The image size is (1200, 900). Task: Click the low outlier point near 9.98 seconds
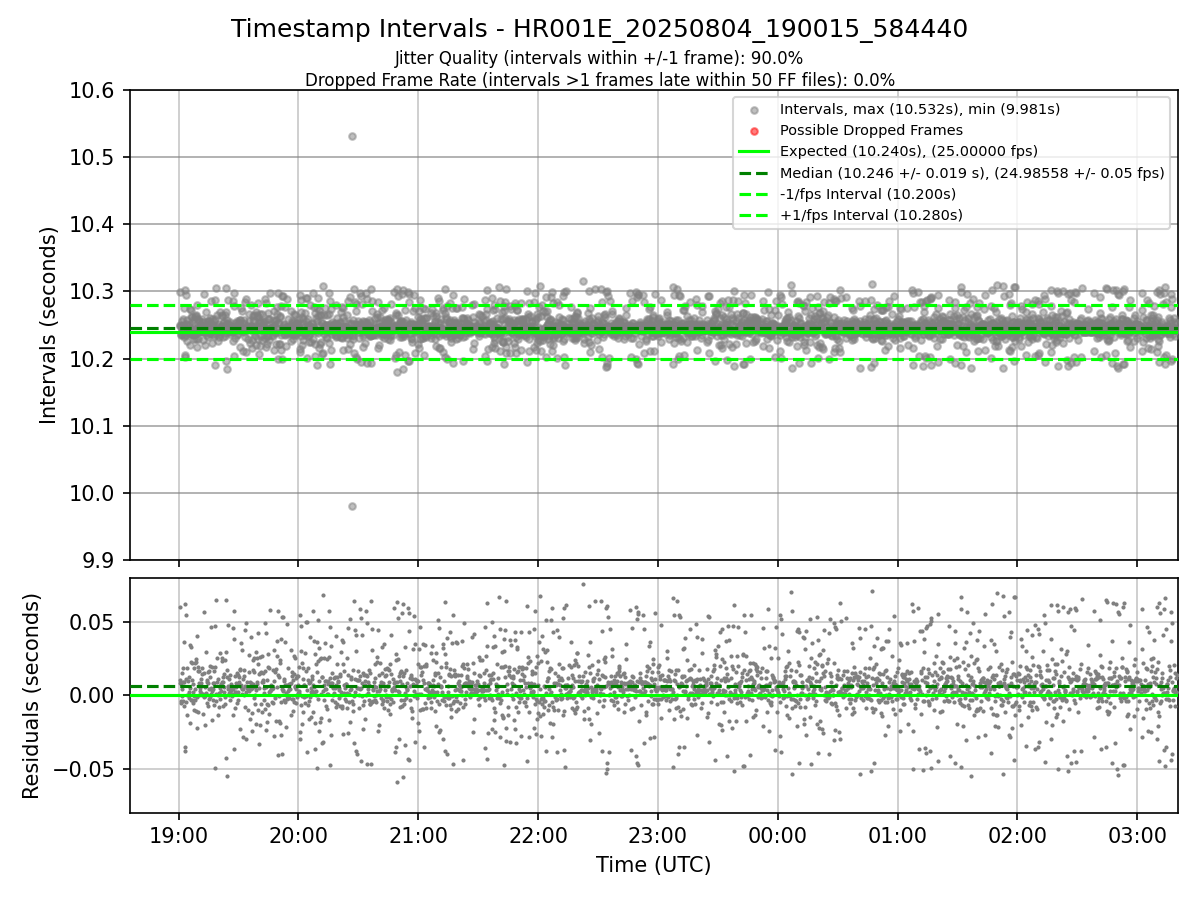(x=352, y=506)
